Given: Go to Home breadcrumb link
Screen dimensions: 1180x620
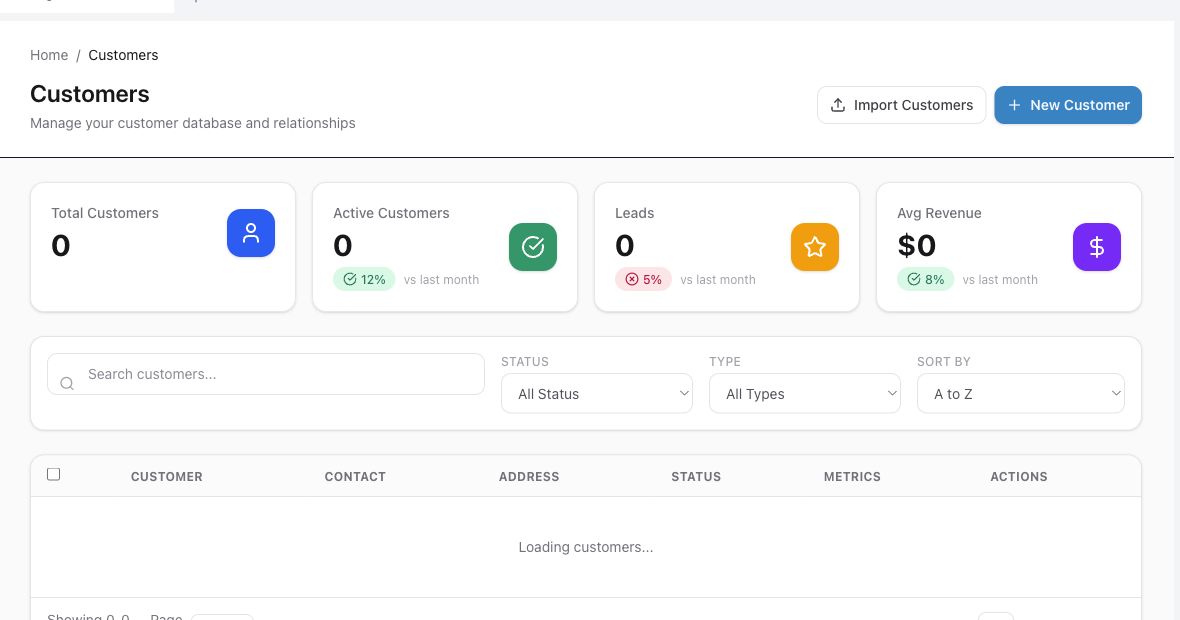Looking at the screenshot, I should click(x=49, y=55).
